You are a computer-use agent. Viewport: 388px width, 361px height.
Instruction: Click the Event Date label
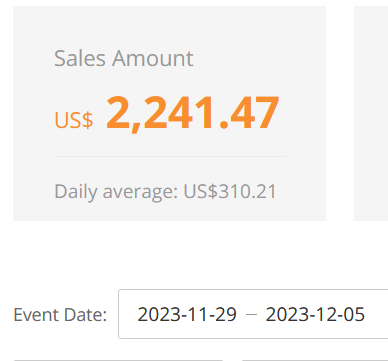[x=60, y=315]
